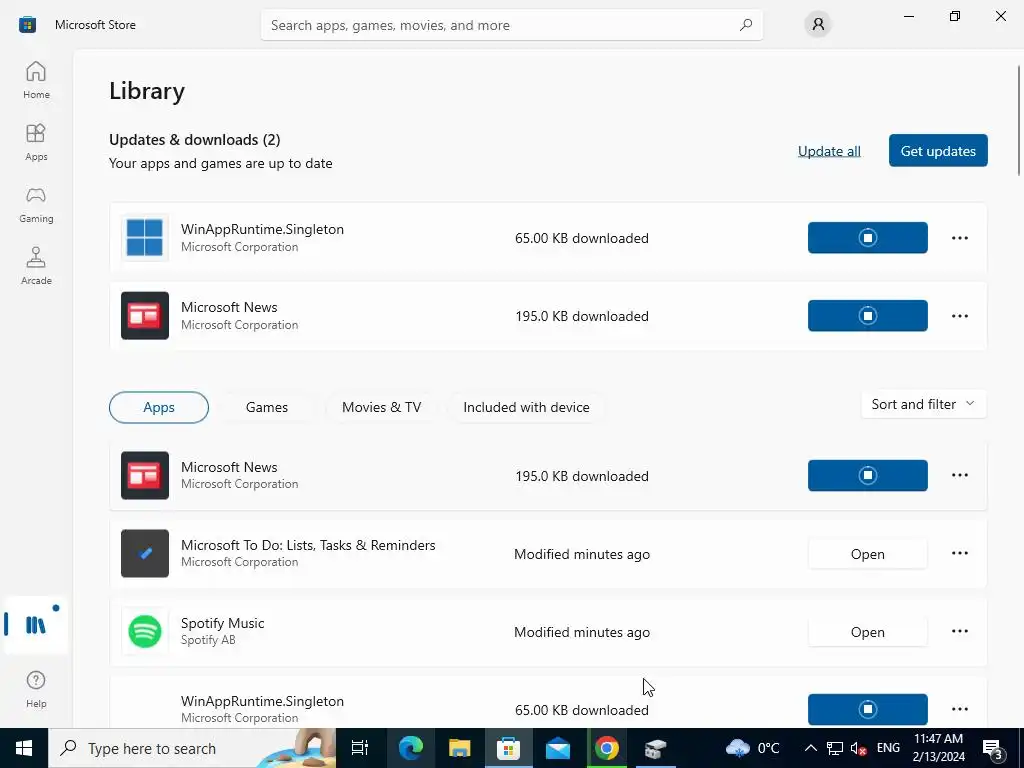This screenshot has height=768, width=1024.
Task: Click Microsoft News thumbnail in Apps list
Action: (x=144, y=475)
